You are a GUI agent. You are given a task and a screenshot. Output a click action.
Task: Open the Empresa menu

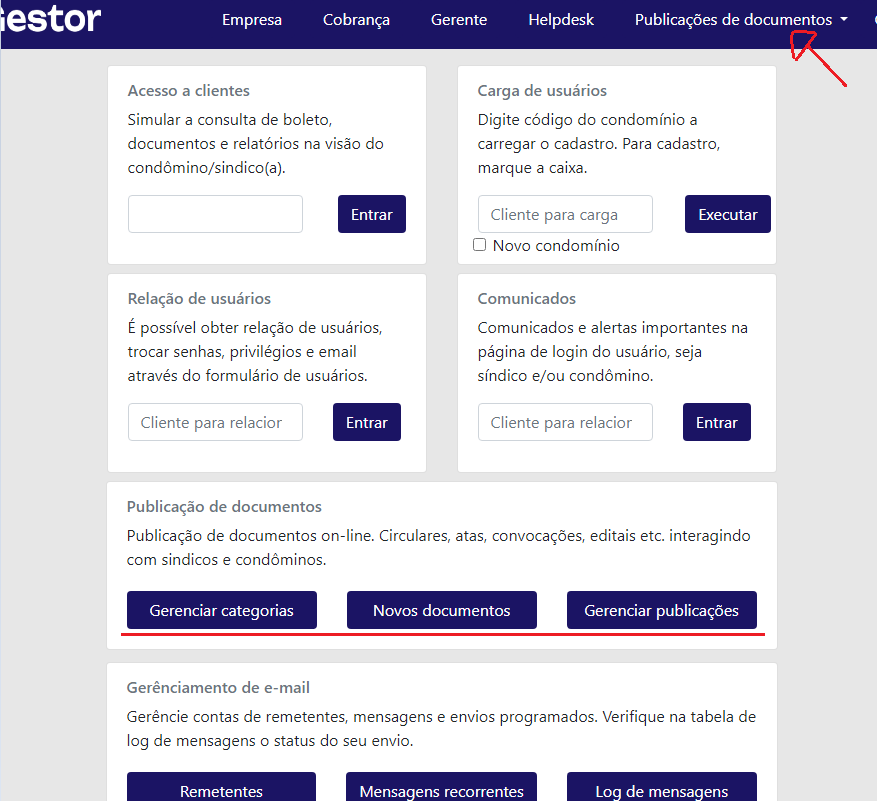click(x=251, y=19)
